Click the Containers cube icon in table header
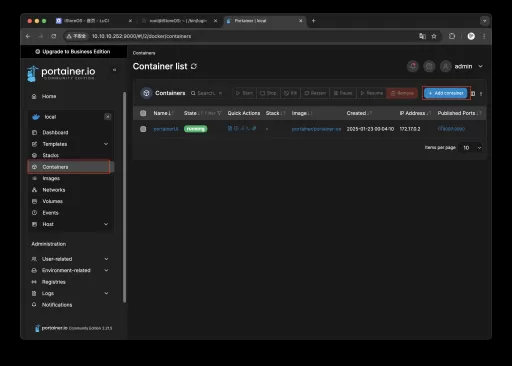Image resolution: width=512 pixels, height=366 pixels. (x=146, y=93)
